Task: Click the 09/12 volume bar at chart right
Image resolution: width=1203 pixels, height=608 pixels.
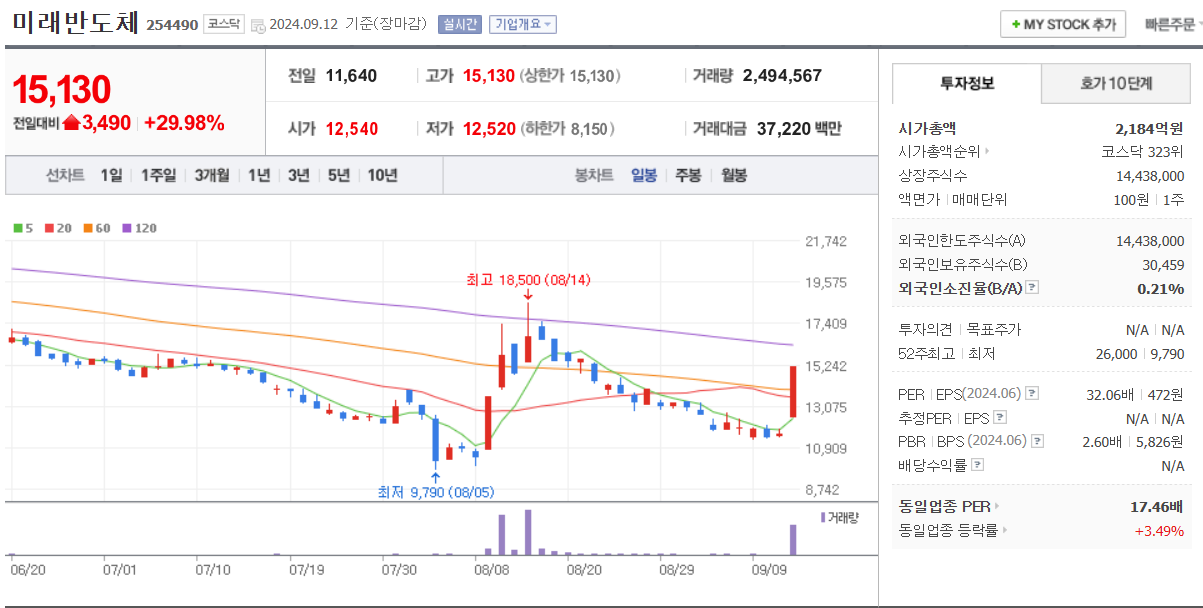Action: pyautogui.click(x=793, y=540)
